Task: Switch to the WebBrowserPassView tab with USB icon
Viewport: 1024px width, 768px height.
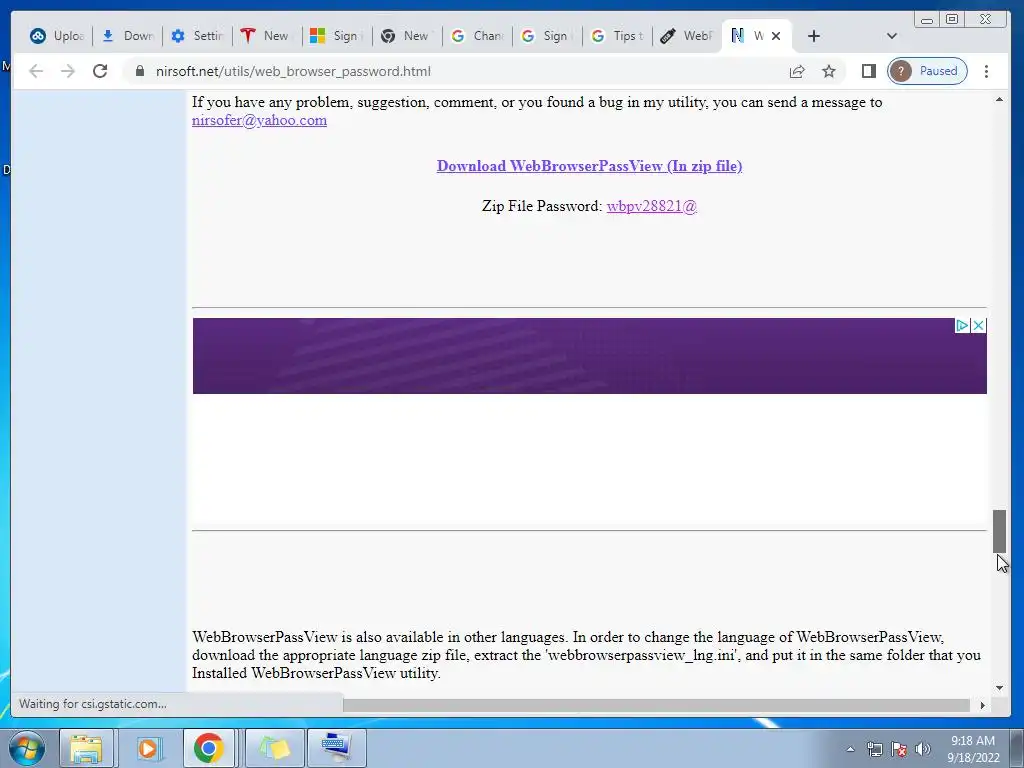Action: (686, 36)
